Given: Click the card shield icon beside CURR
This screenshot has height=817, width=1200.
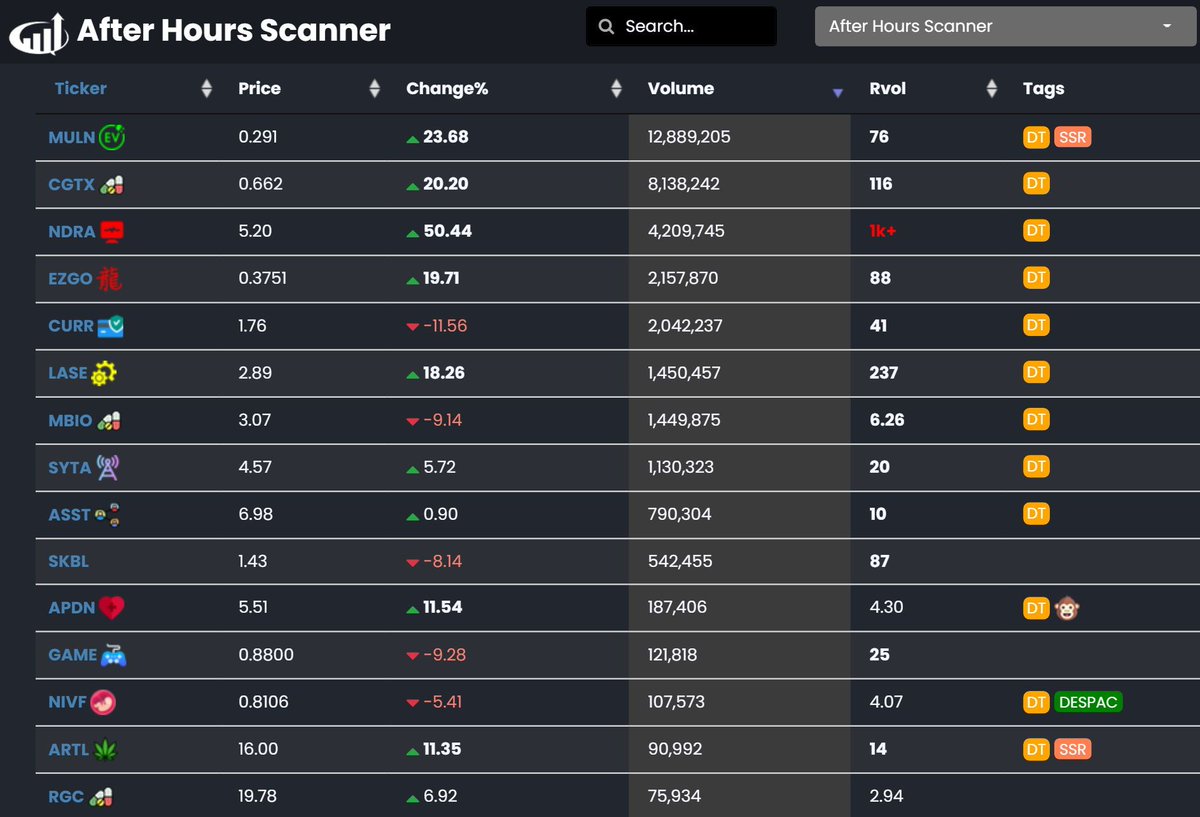Looking at the screenshot, I should (x=110, y=326).
